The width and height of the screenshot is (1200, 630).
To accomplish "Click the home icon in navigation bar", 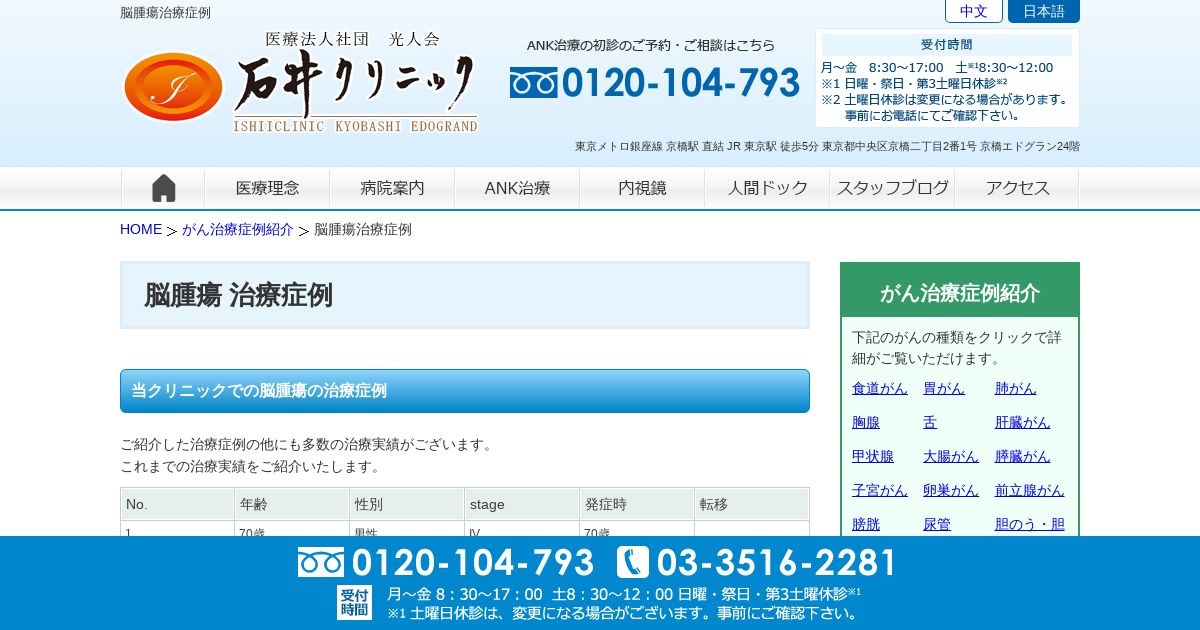I will click(x=163, y=188).
